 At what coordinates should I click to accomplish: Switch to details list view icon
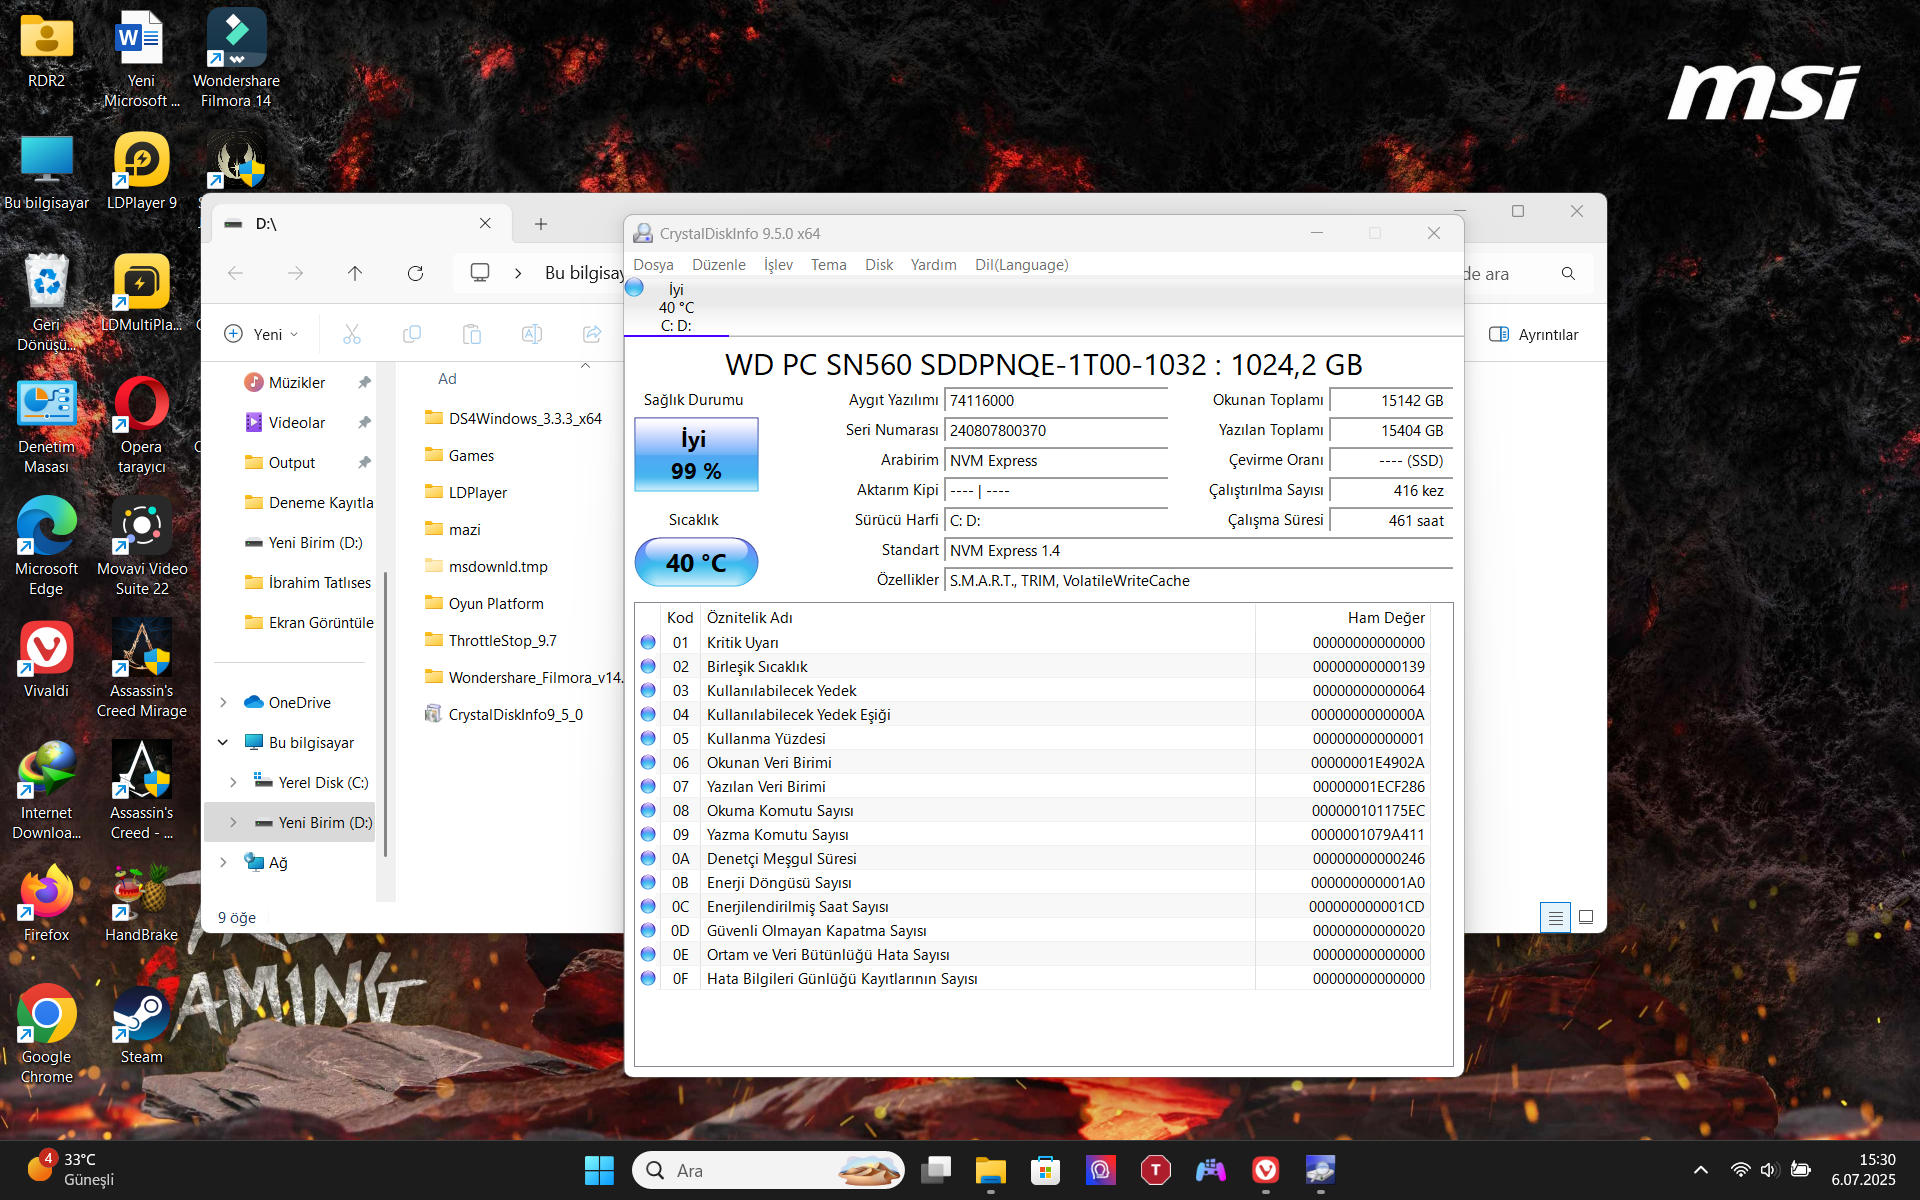click(1555, 917)
